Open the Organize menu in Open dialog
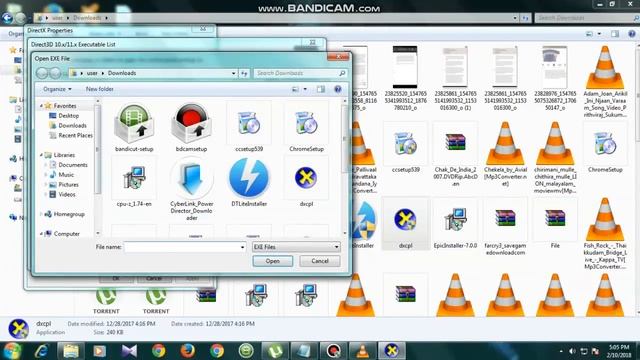This screenshot has width=640, height=360. click(57, 89)
